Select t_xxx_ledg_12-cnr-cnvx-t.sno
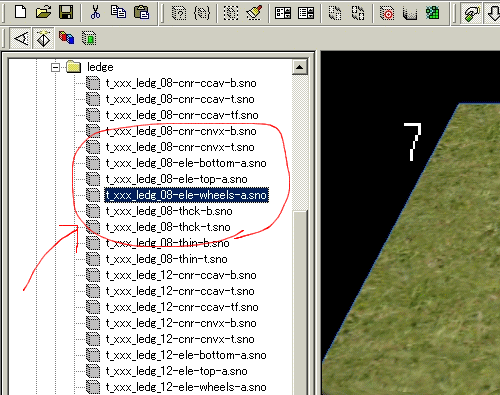The height and width of the screenshot is (395, 500). tap(180, 339)
